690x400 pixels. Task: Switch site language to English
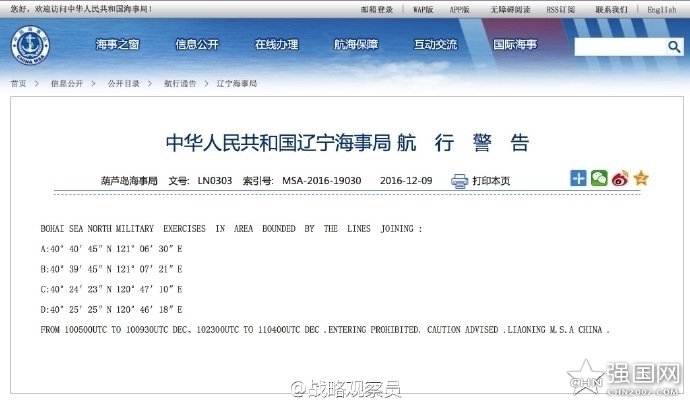[661, 9]
